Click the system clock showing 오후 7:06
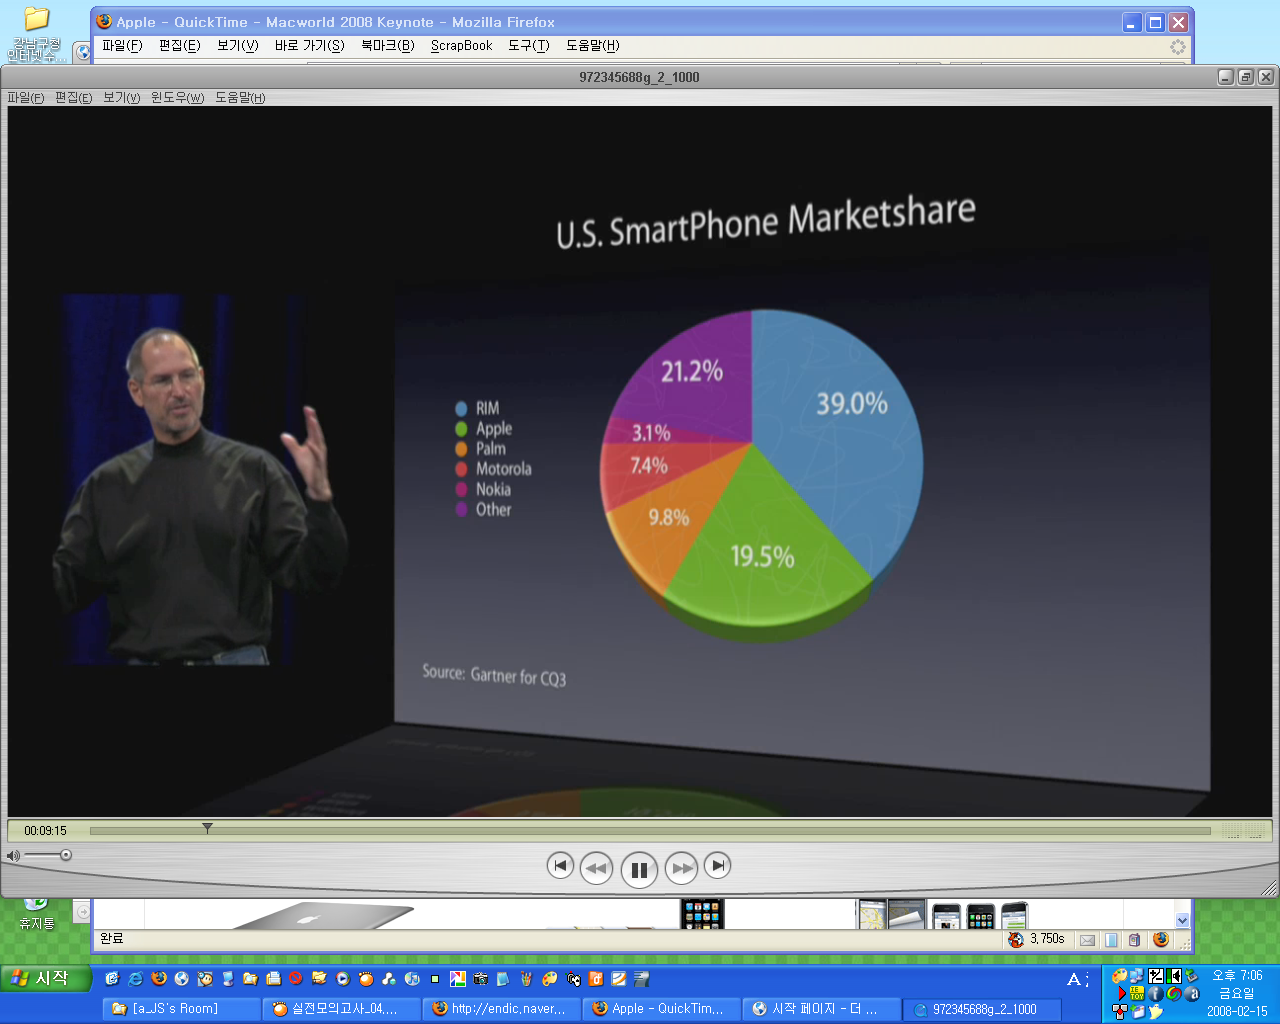The image size is (1280, 1024). click(x=1237, y=975)
